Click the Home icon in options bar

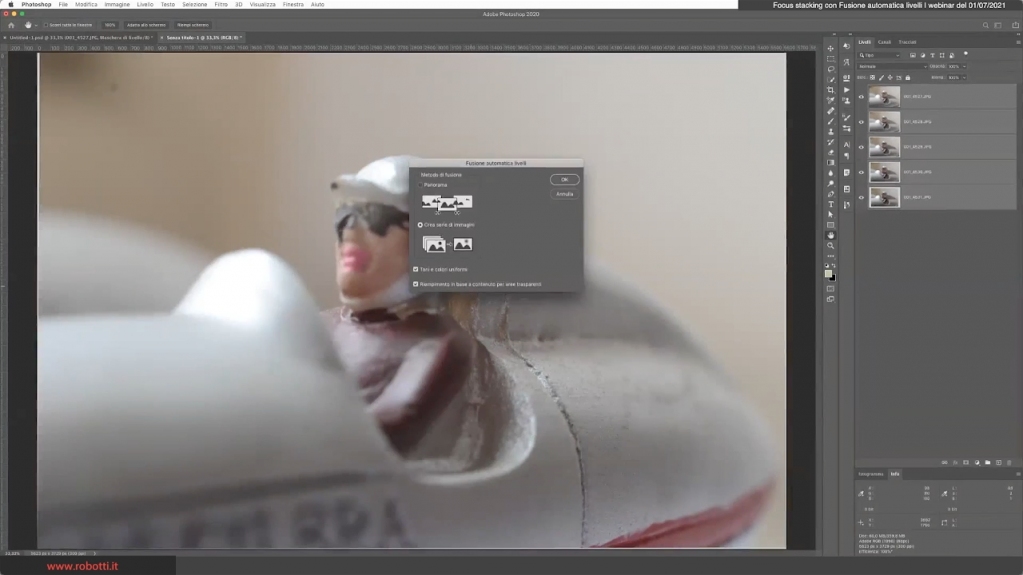coord(11,25)
